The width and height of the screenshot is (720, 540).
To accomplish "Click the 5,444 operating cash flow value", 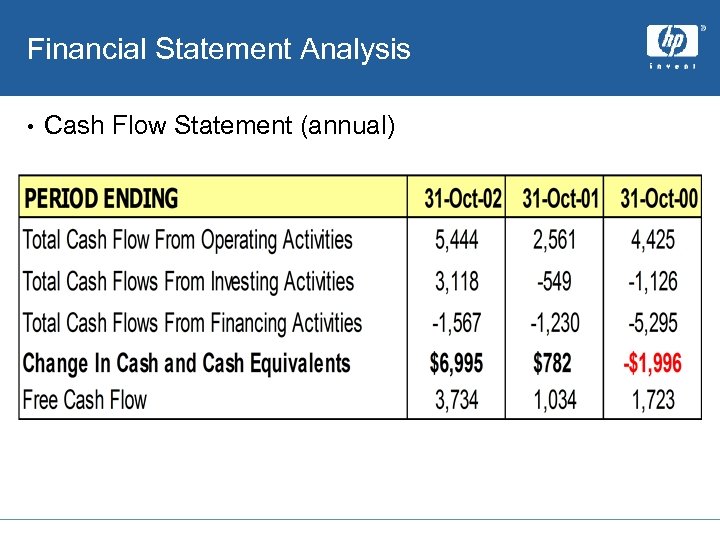I will coord(457,240).
